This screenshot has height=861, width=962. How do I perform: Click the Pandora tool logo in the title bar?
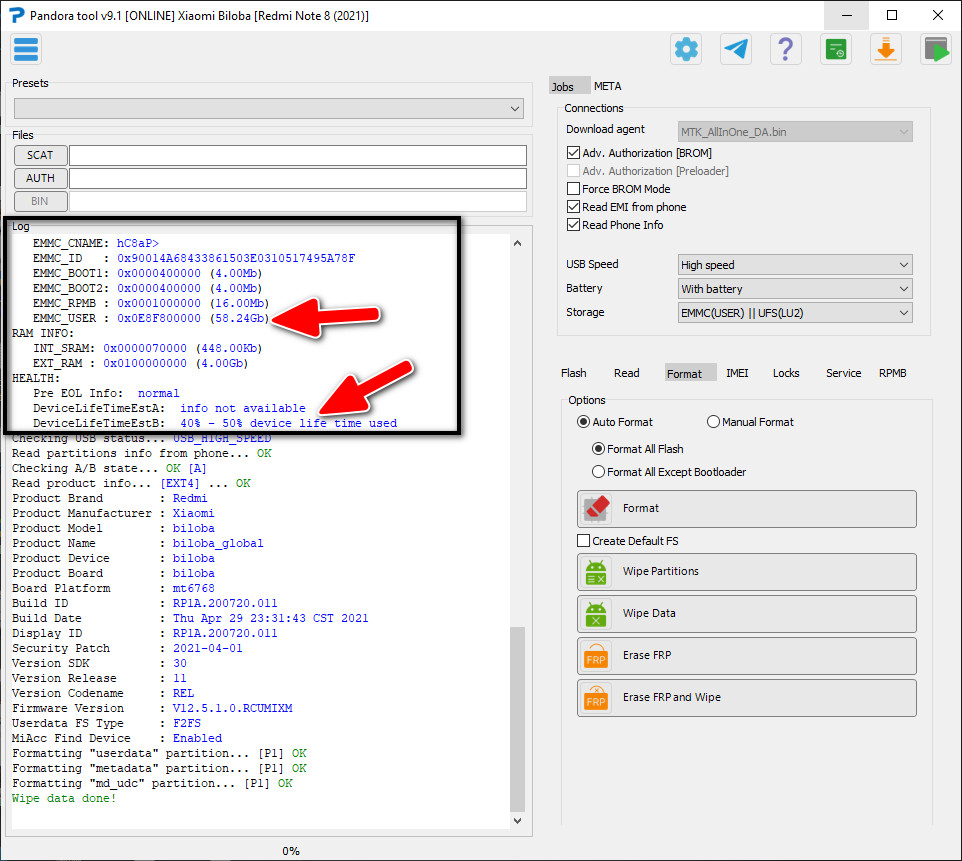16,15
